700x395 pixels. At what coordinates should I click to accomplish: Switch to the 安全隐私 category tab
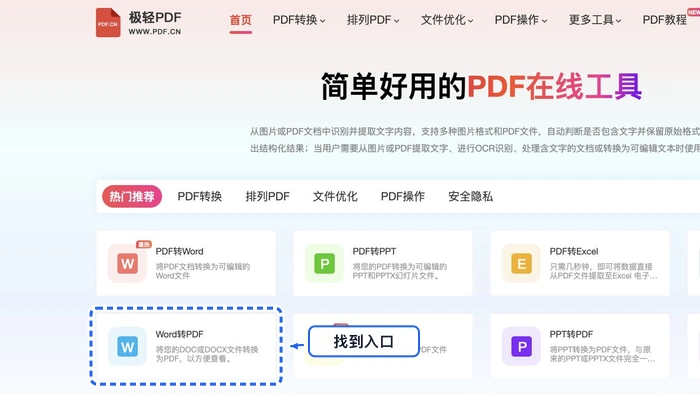(x=471, y=196)
